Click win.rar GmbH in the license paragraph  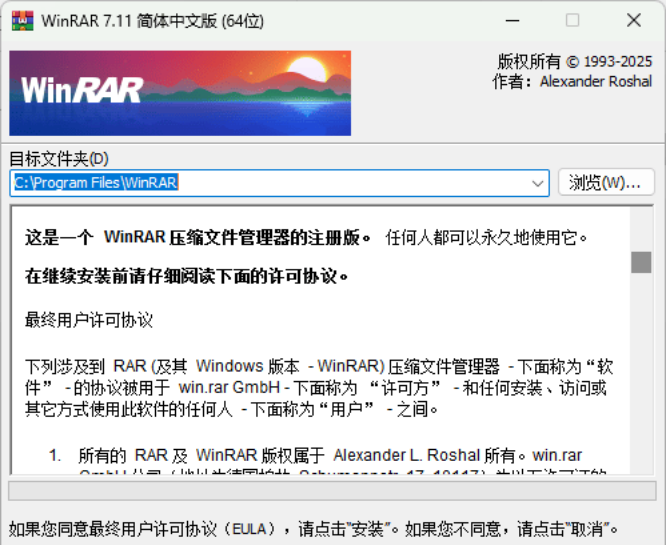click(229, 387)
